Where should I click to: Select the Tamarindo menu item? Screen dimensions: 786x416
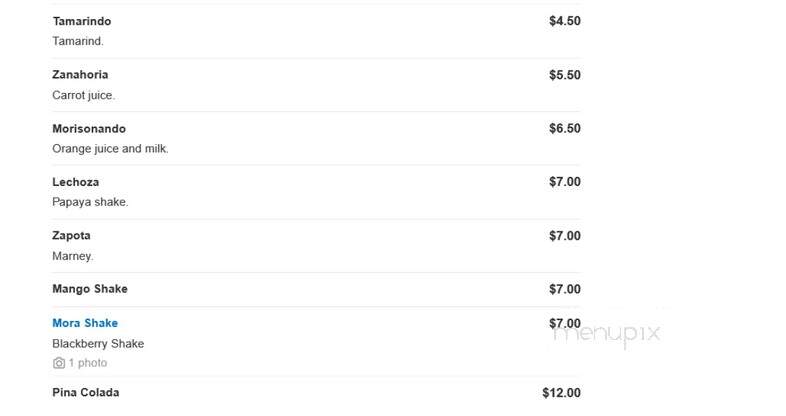coord(82,21)
